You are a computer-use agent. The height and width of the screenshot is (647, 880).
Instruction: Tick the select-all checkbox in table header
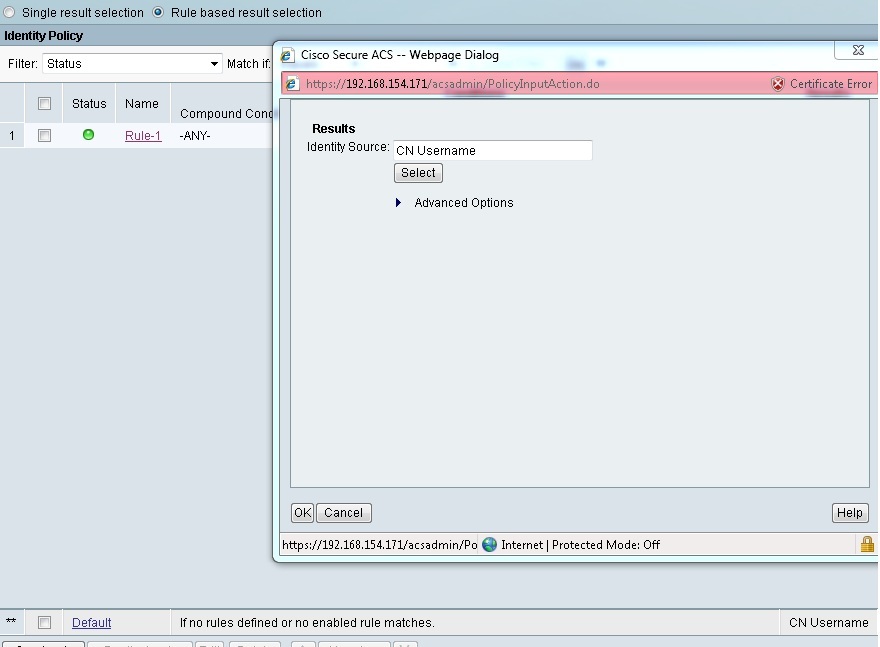click(x=44, y=103)
